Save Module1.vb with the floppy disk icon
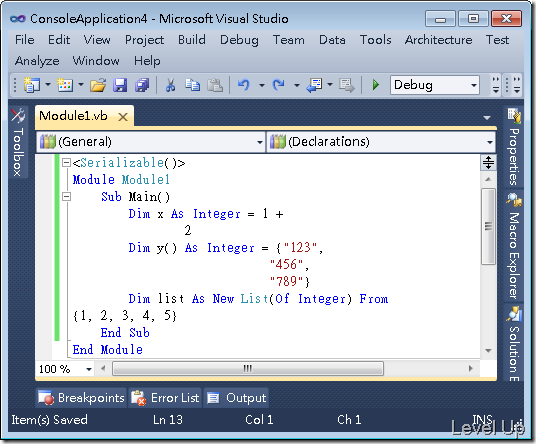 [120, 85]
